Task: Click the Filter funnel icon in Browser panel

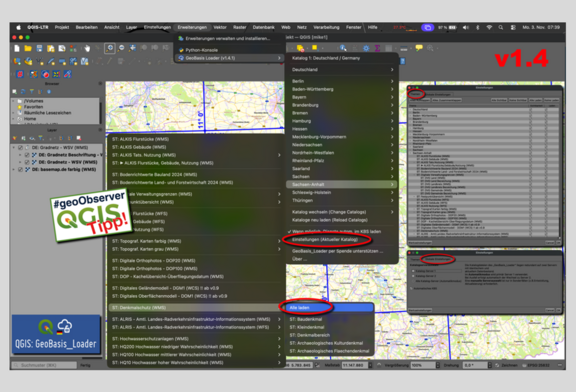Action: pyautogui.click(x=32, y=91)
